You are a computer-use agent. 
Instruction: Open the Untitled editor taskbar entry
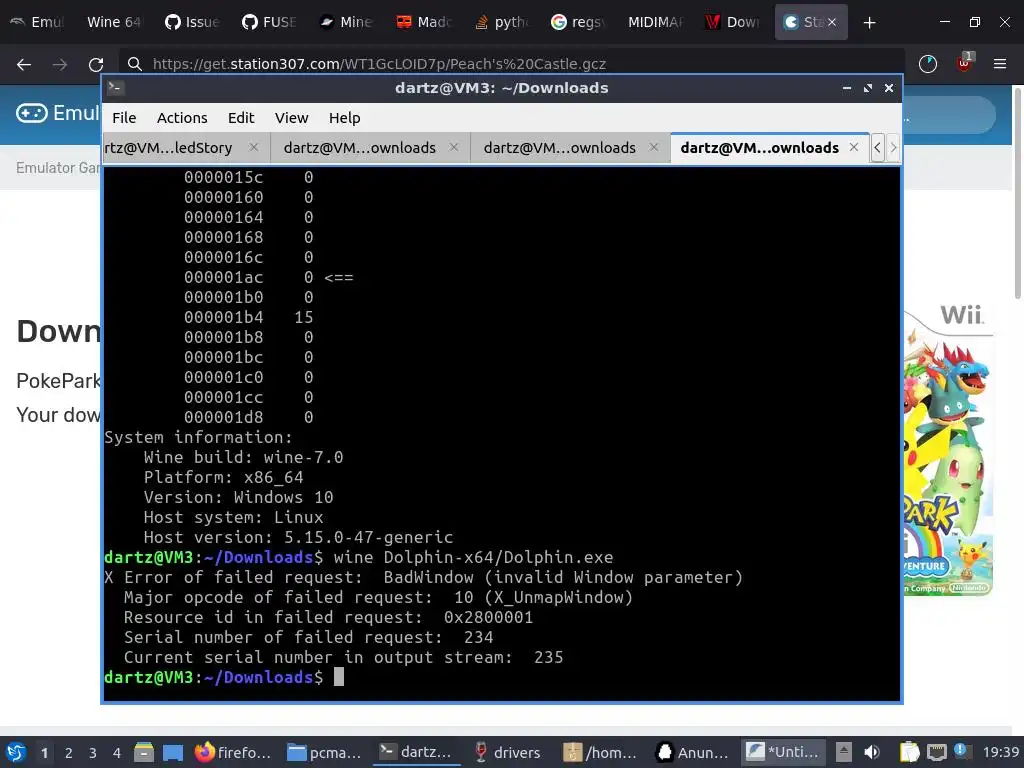tap(784, 752)
